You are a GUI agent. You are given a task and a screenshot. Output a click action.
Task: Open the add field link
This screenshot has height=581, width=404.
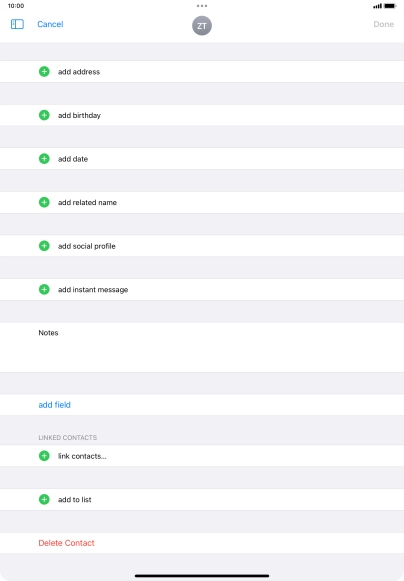click(54, 405)
